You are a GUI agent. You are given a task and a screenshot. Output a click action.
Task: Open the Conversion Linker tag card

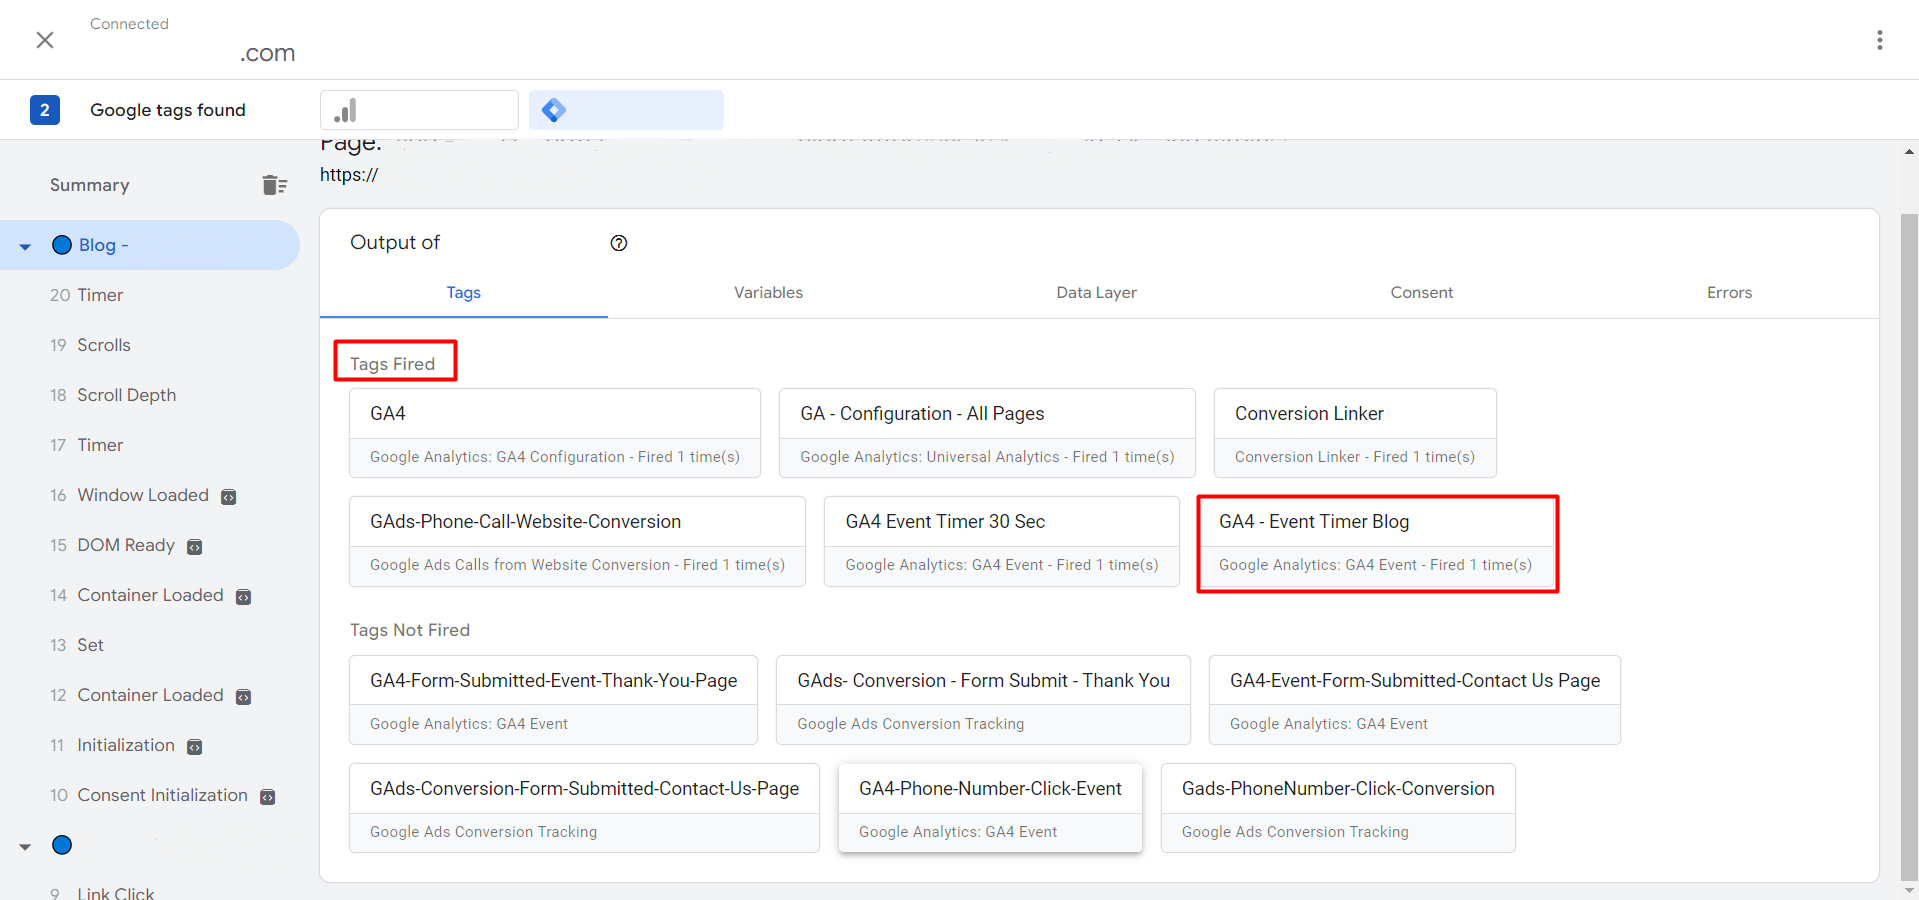(1354, 433)
